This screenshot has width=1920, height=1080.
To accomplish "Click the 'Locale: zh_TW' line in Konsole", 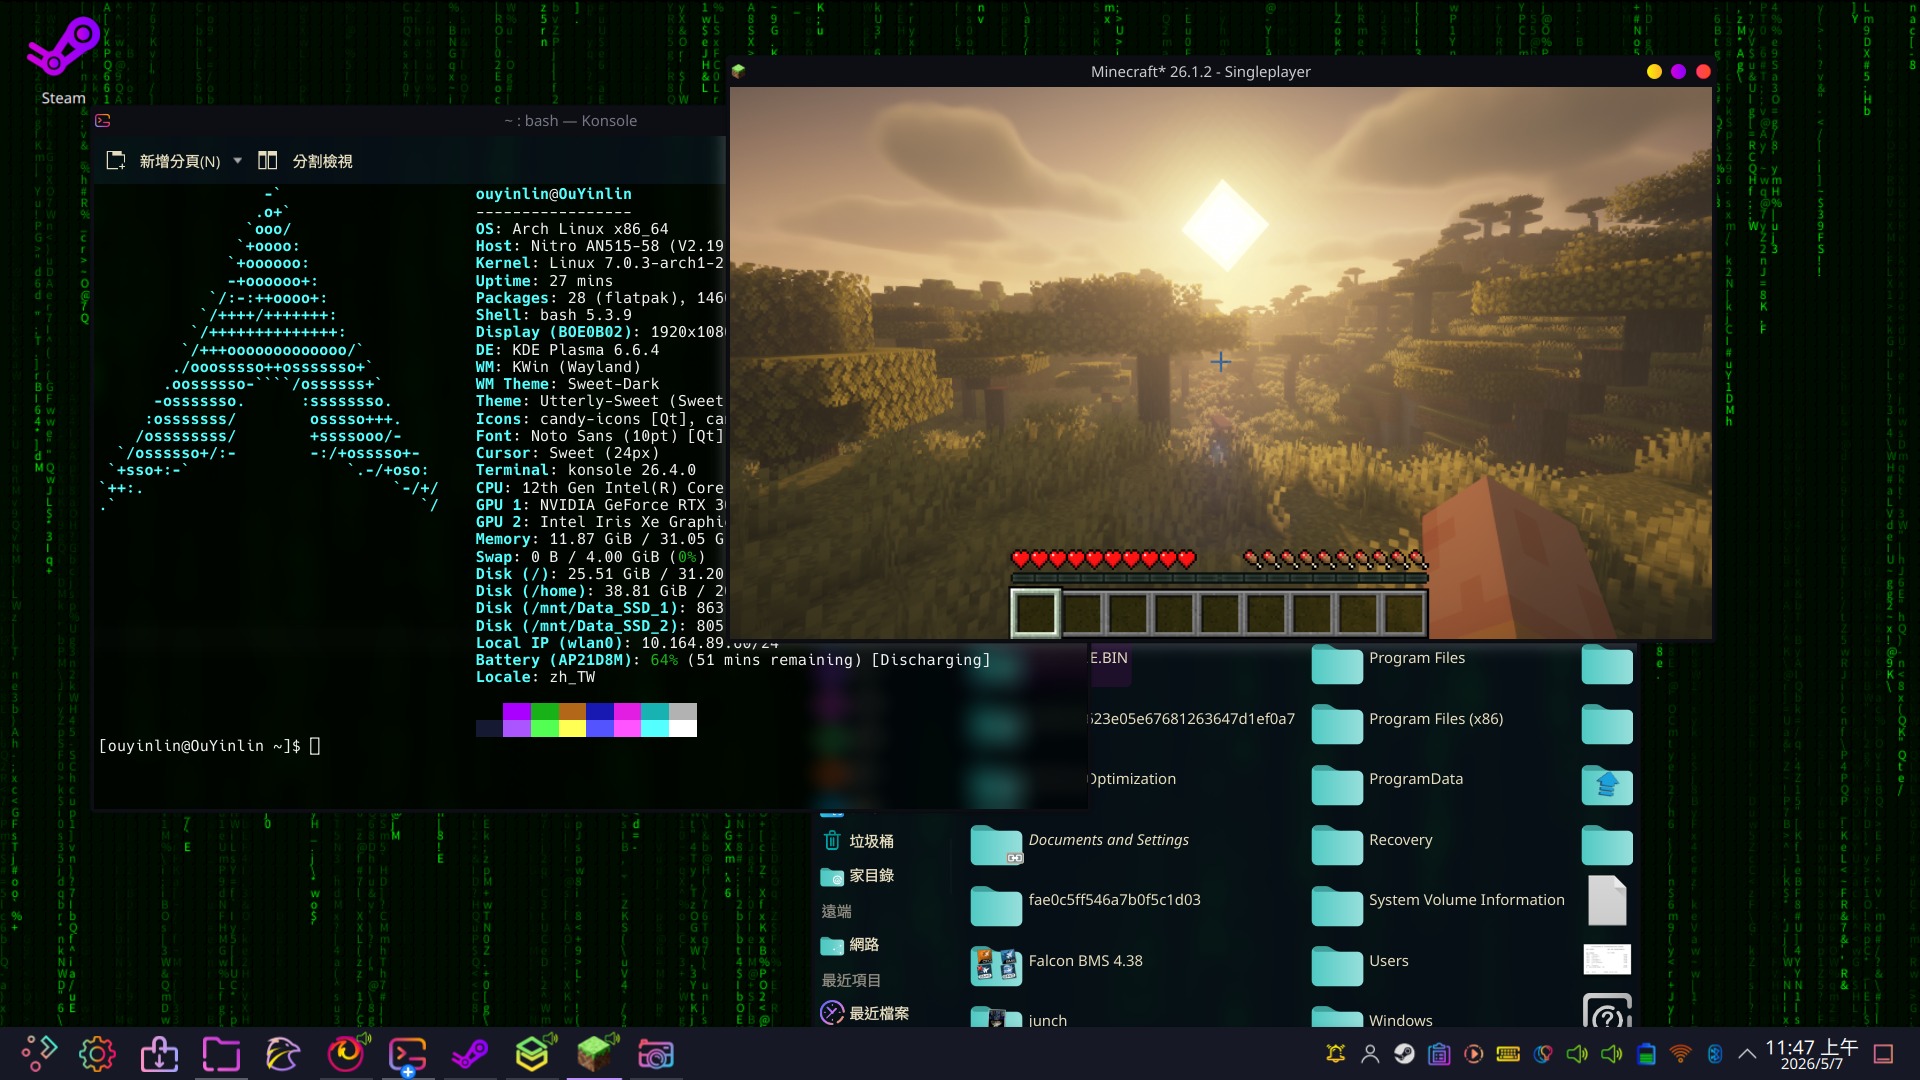I will 535,677.
